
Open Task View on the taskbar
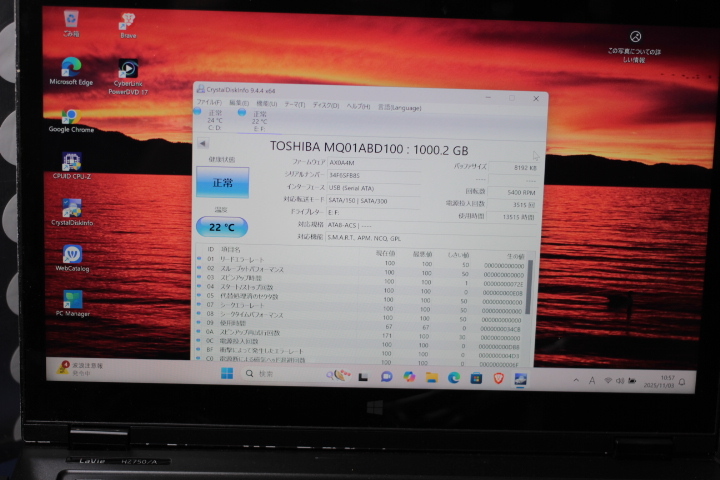click(x=363, y=377)
